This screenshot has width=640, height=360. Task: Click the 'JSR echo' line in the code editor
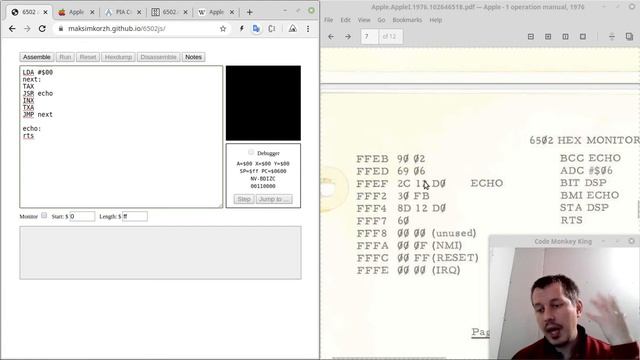[x=38, y=93]
